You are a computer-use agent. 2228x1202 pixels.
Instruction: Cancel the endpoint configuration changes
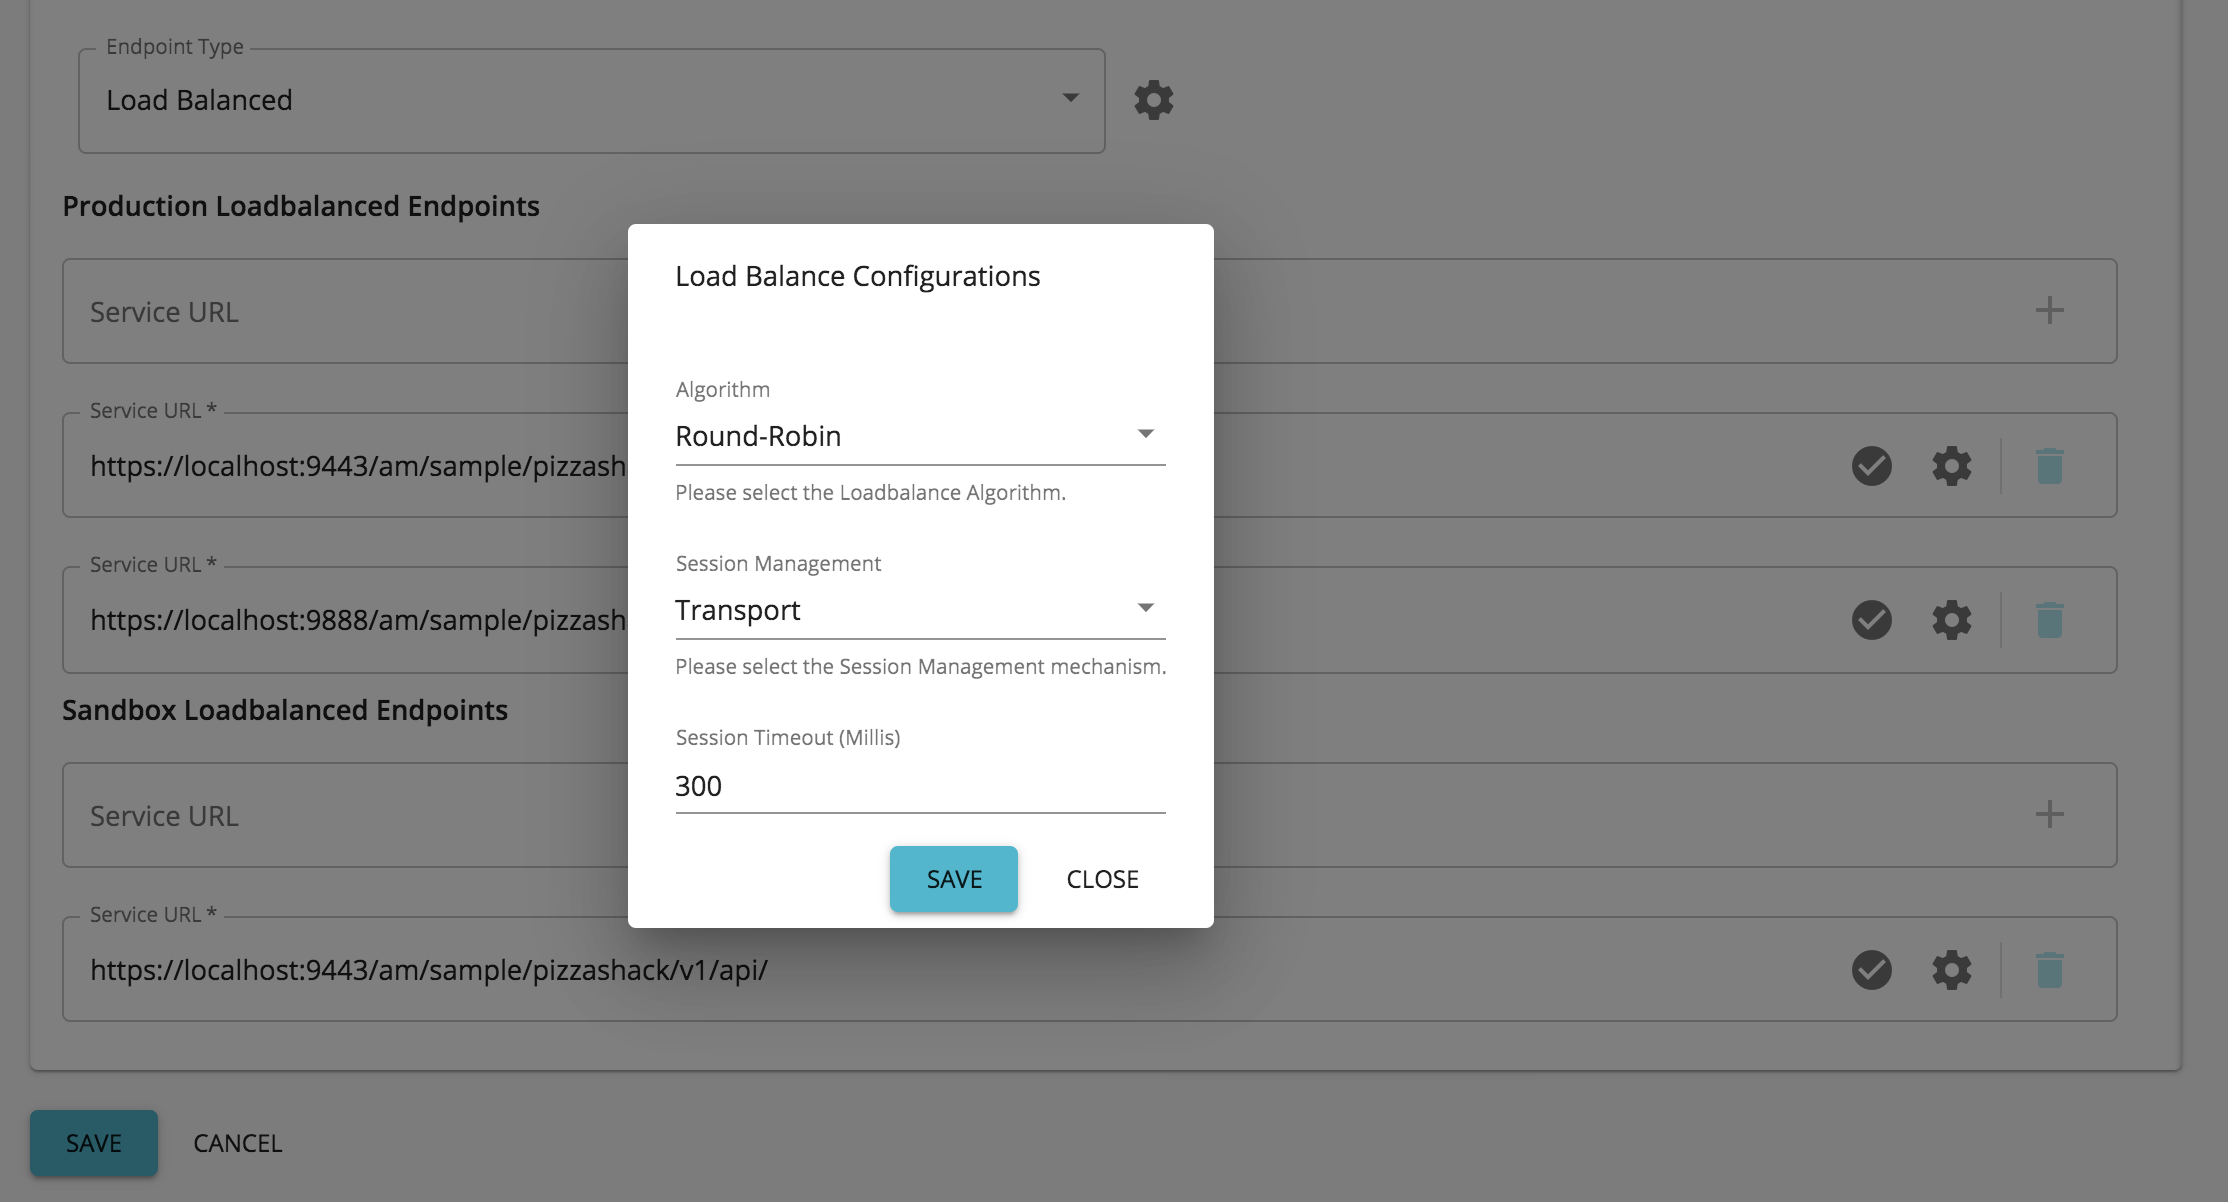(x=236, y=1142)
